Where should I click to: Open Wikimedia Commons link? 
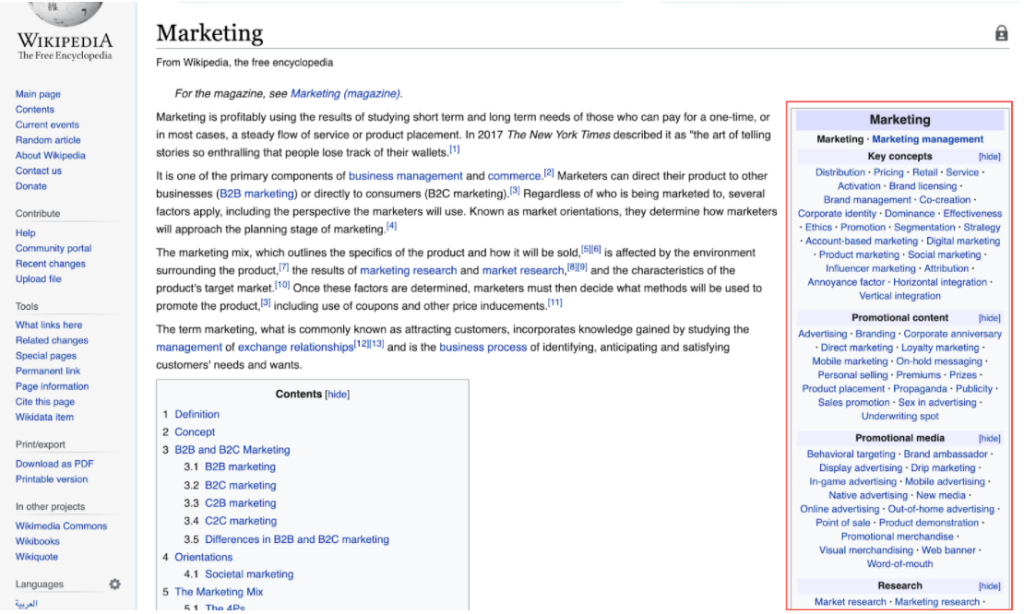pos(61,526)
